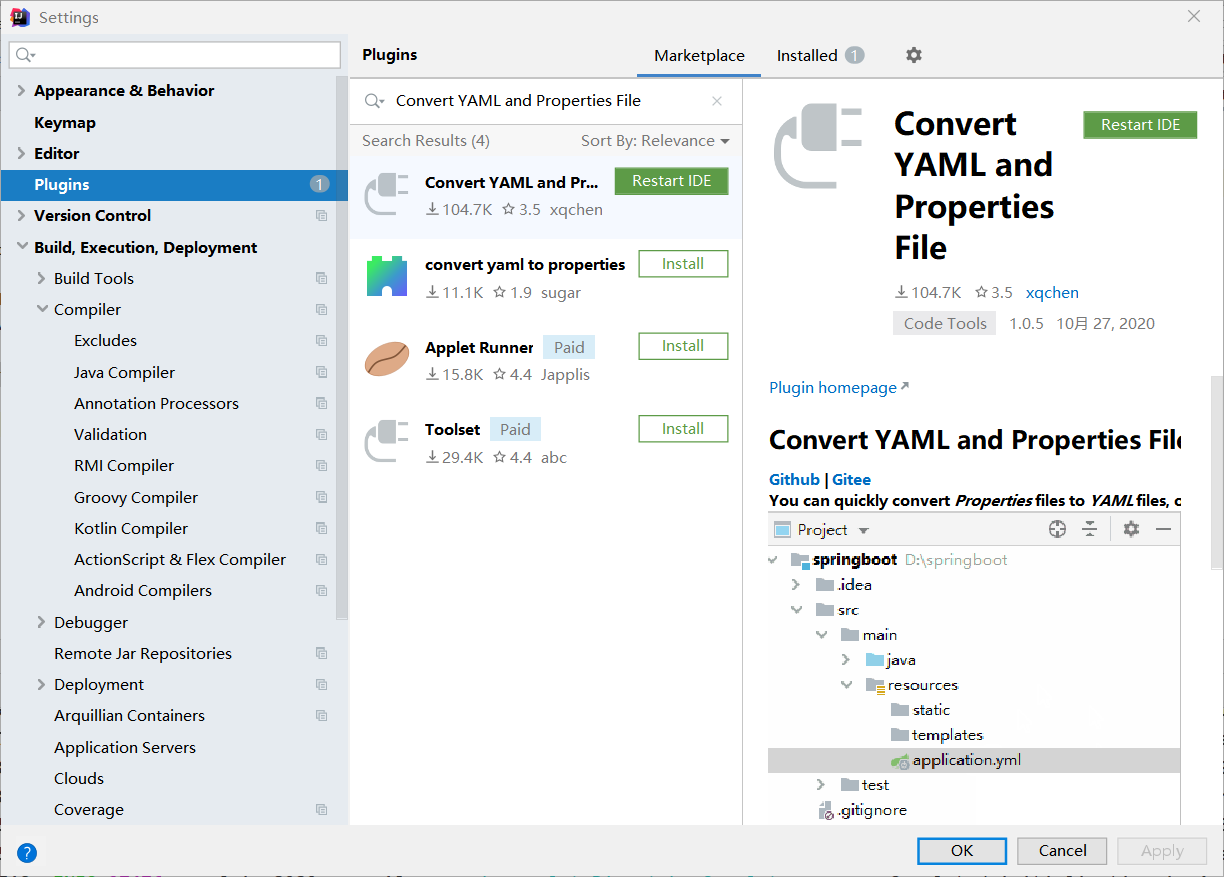1224x877 pixels.
Task: Collapse Build, Execution, Deployment section
Action: click(x=21, y=247)
